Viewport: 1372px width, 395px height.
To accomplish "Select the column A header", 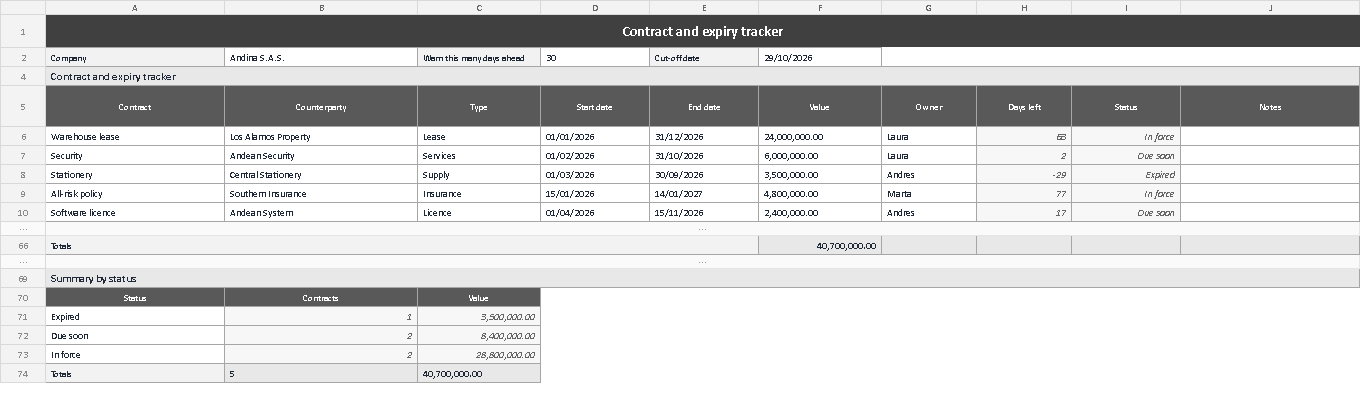I will pos(135,7).
